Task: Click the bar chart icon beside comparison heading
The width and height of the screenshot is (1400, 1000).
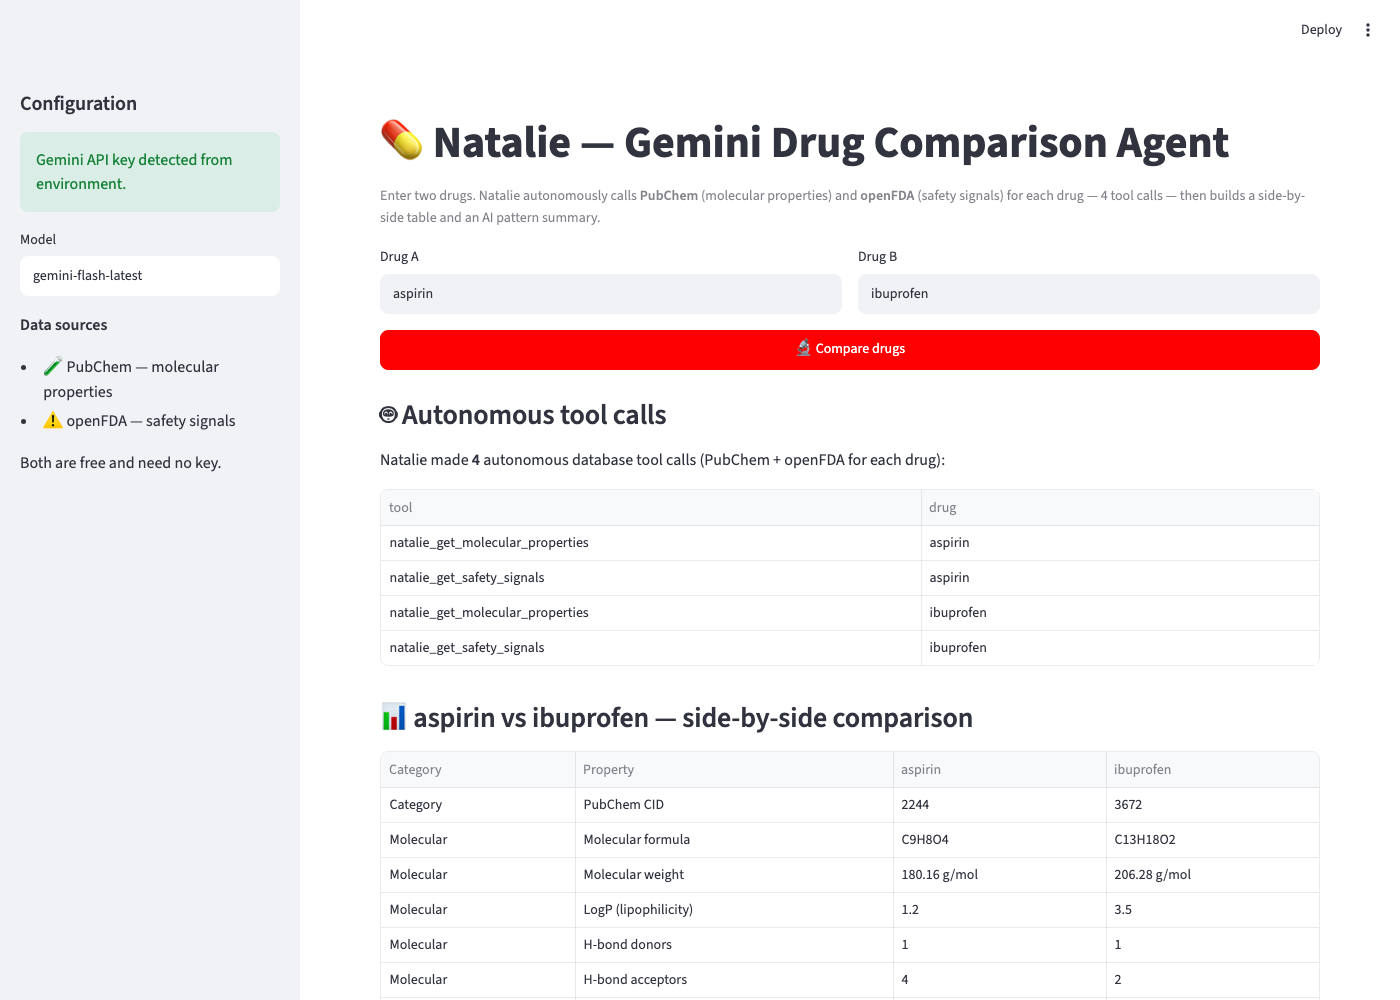Action: point(394,717)
